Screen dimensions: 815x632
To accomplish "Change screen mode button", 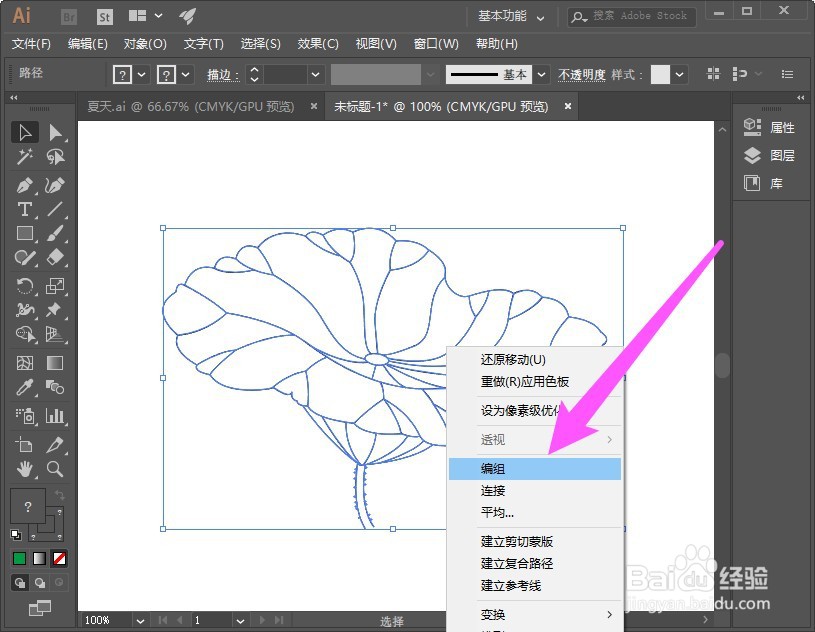I will click(40, 608).
